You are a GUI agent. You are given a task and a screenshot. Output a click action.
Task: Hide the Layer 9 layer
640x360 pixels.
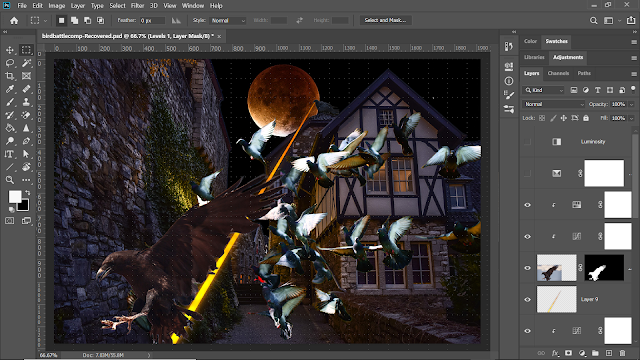point(527,300)
